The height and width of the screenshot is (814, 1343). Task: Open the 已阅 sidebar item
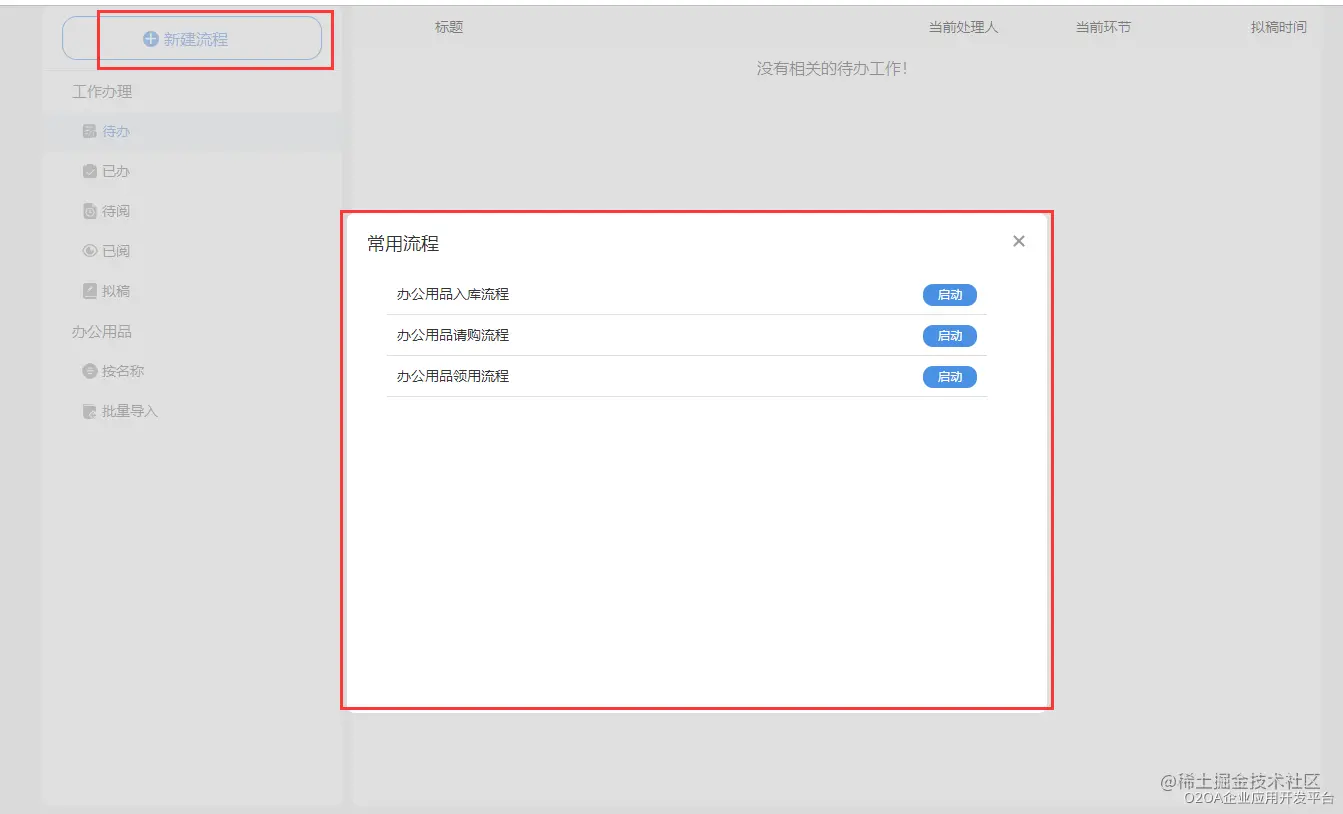pyautogui.click(x=192, y=251)
